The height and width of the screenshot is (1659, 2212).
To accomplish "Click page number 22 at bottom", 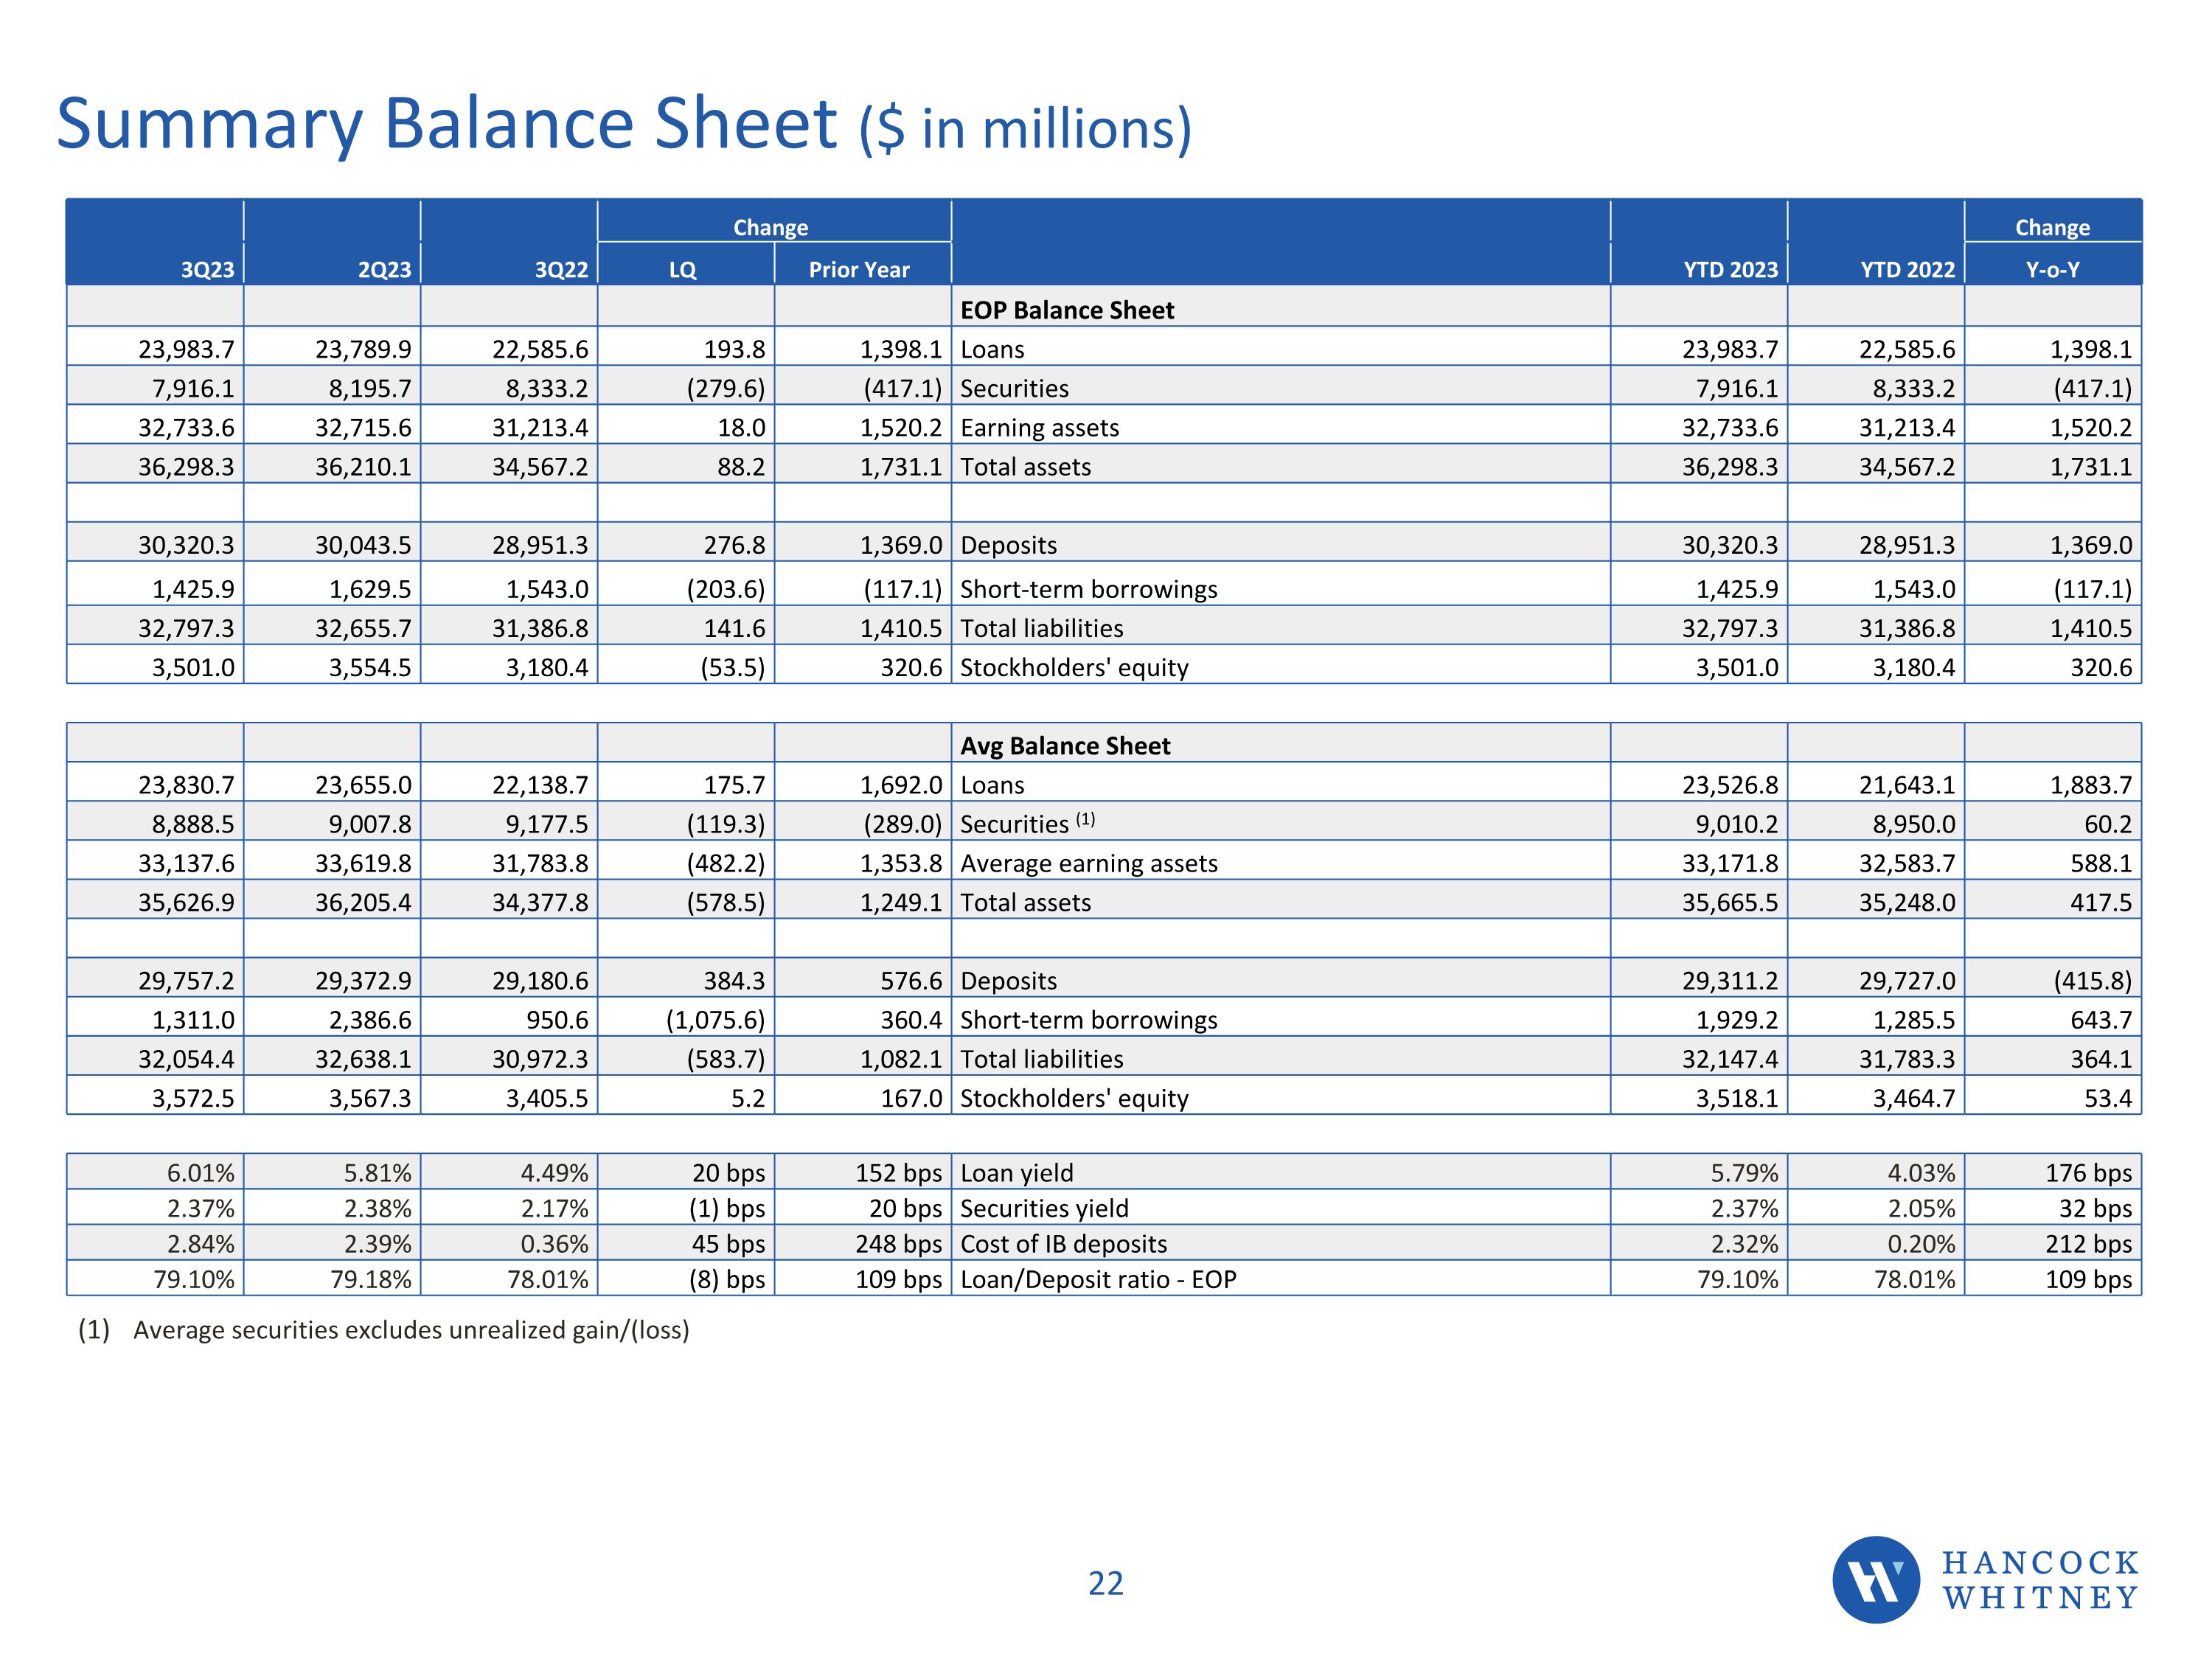I will pyautogui.click(x=1105, y=1583).
